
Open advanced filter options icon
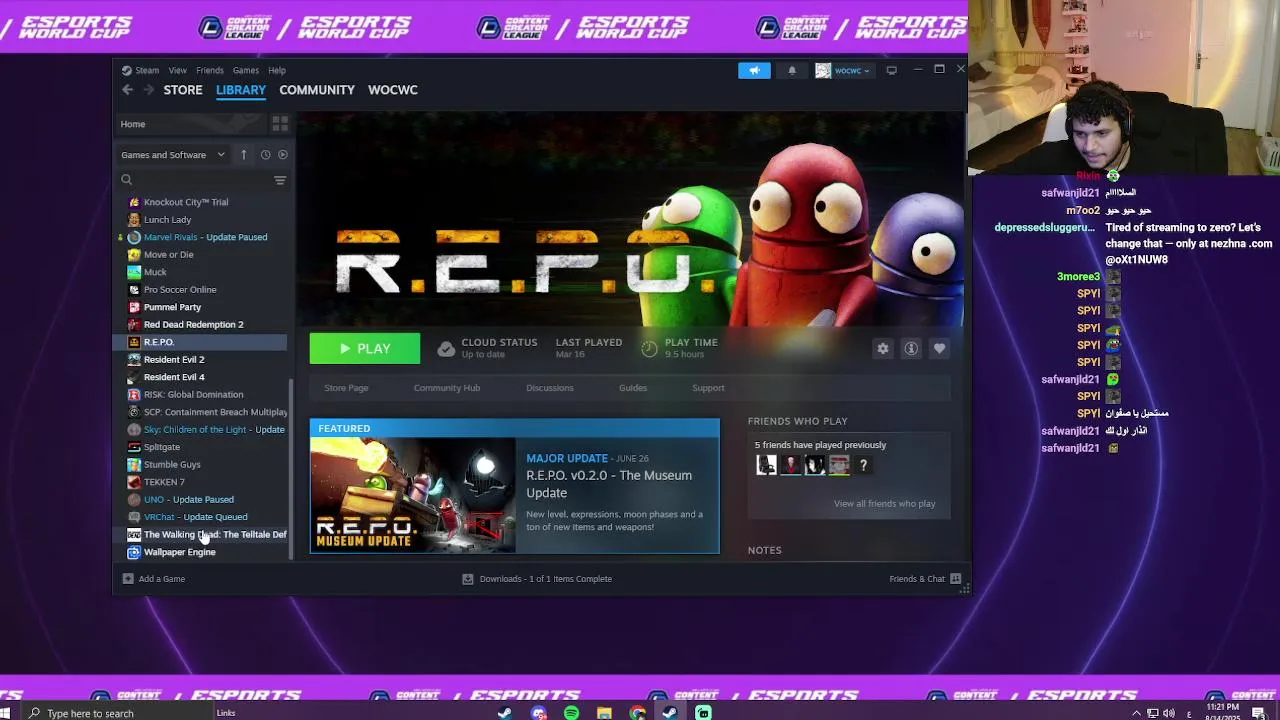[x=280, y=180]
